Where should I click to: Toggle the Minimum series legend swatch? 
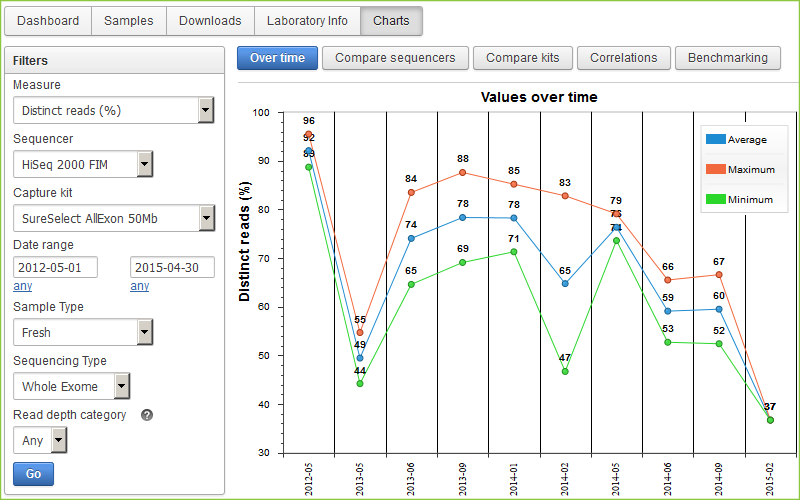716,199
